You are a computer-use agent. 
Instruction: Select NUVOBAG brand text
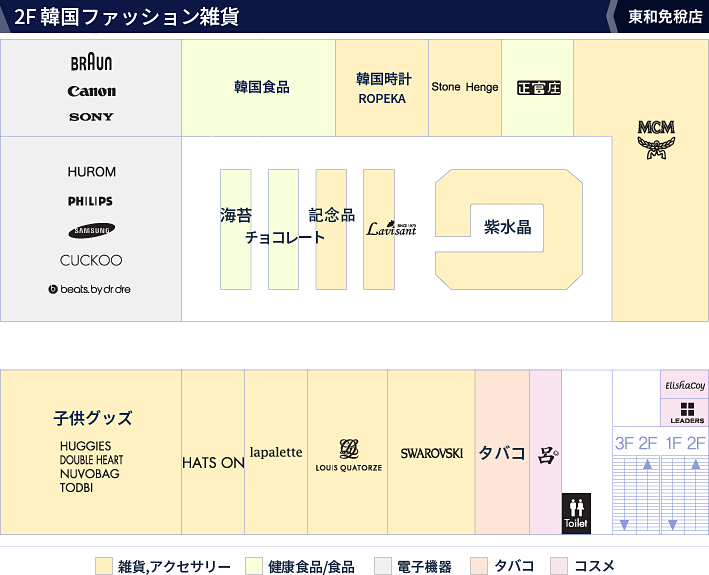90,474
